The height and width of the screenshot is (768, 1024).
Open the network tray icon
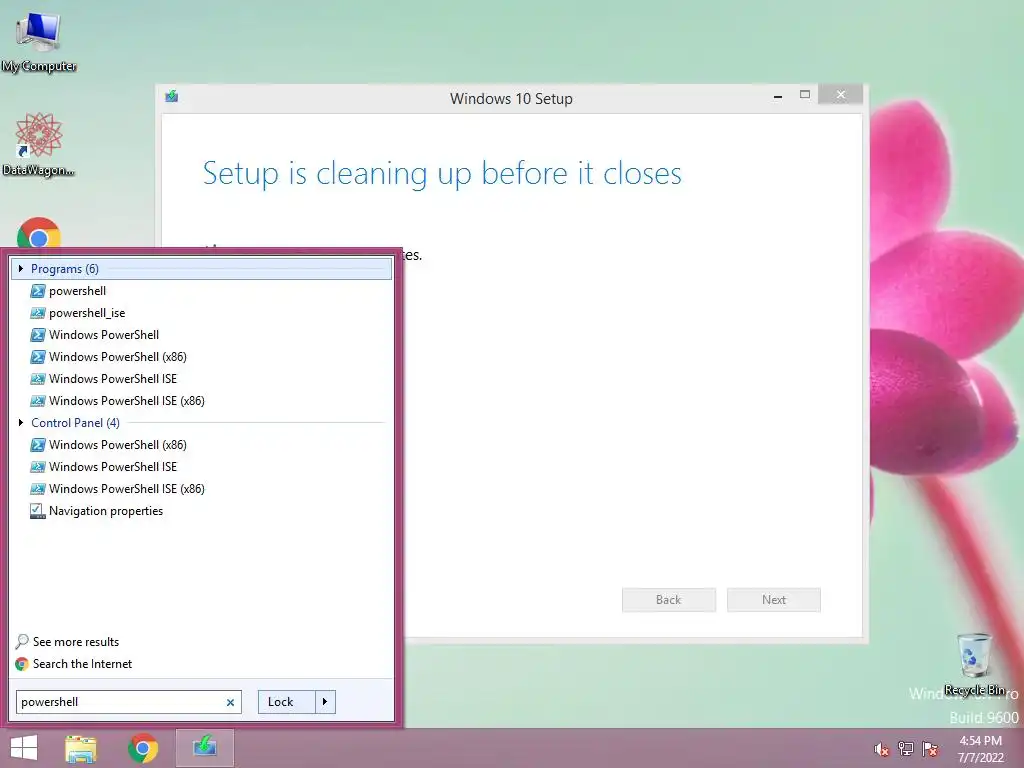pos(906,749)
